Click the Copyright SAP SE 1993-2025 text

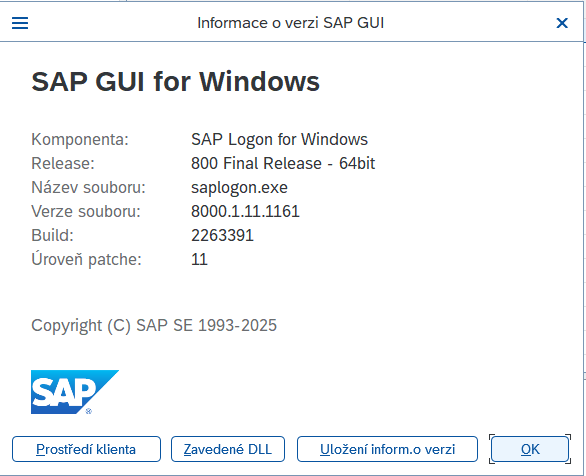pyautogui.click(x=154, y=325)
